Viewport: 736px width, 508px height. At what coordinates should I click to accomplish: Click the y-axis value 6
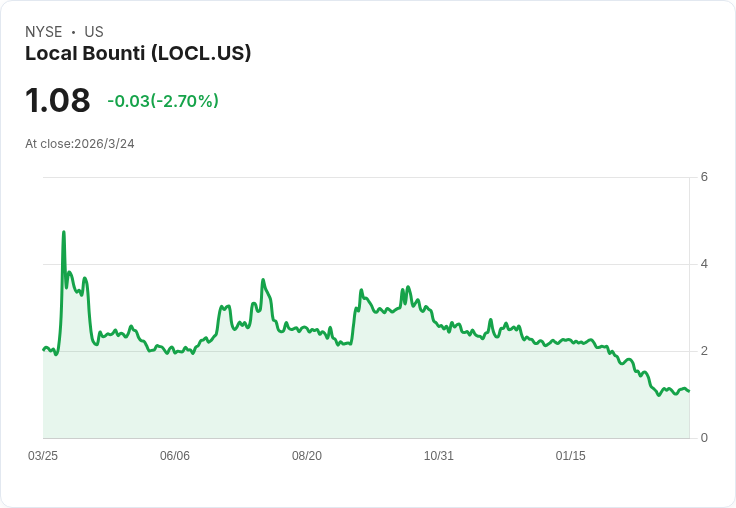[705, 178]
